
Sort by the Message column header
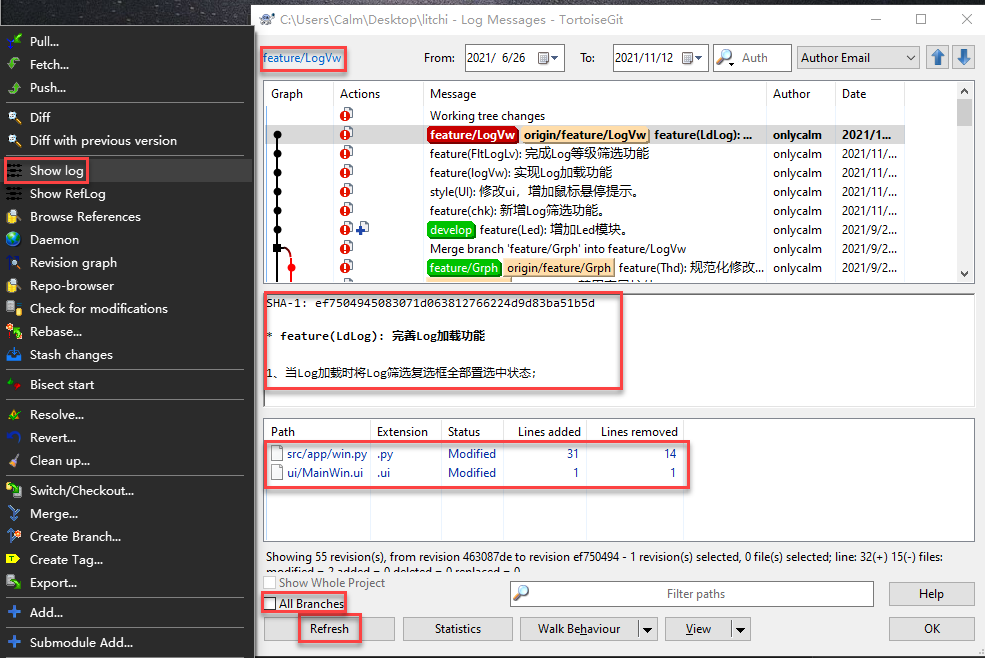pos(595,94)
